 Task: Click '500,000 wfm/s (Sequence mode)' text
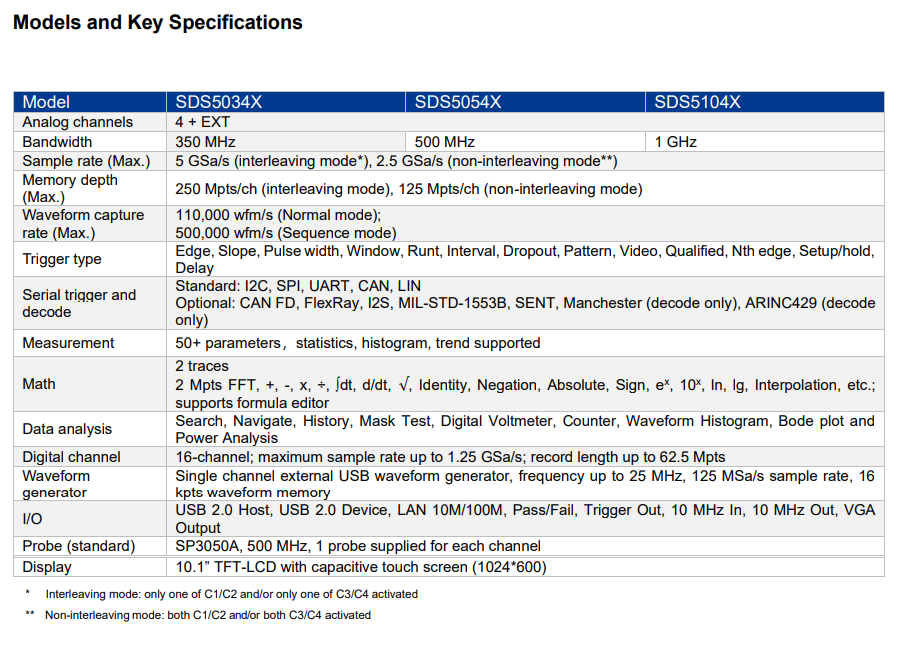point(286,233)
